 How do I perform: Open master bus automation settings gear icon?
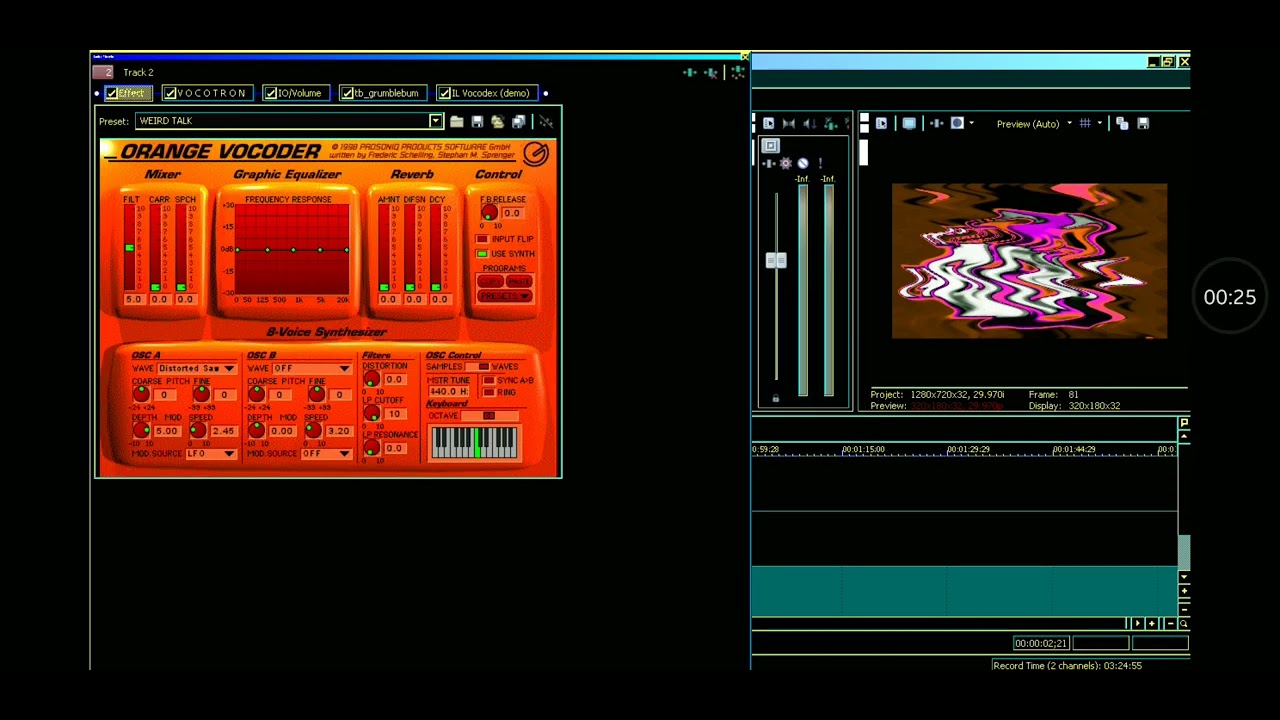click(786, 163)
